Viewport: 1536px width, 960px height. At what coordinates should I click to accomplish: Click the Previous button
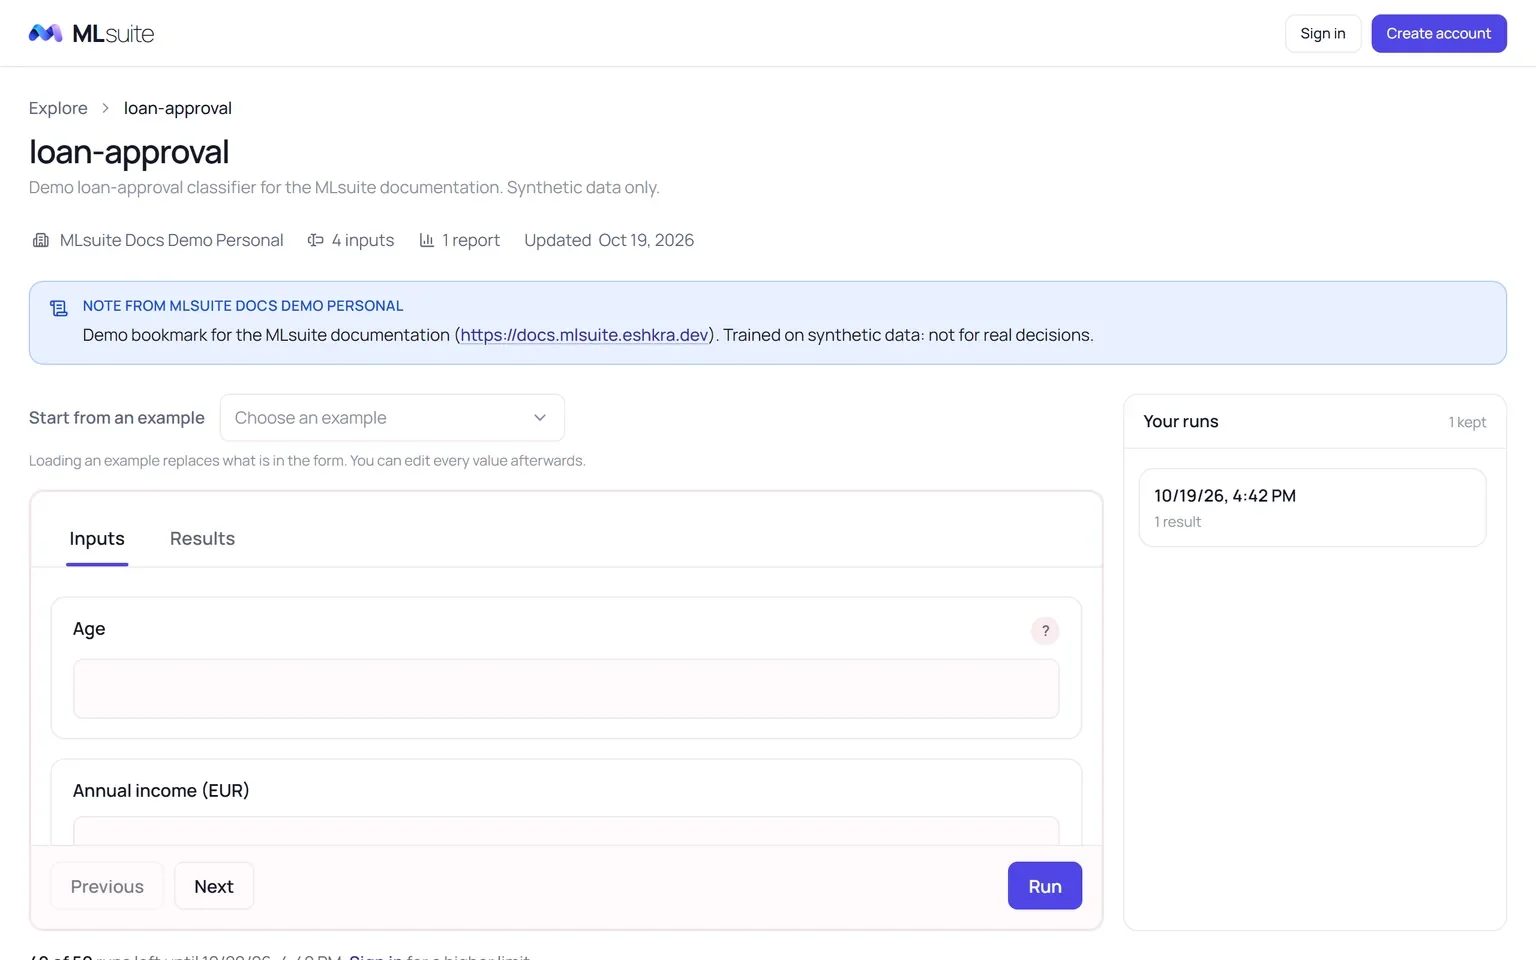[x=107, y=886]
